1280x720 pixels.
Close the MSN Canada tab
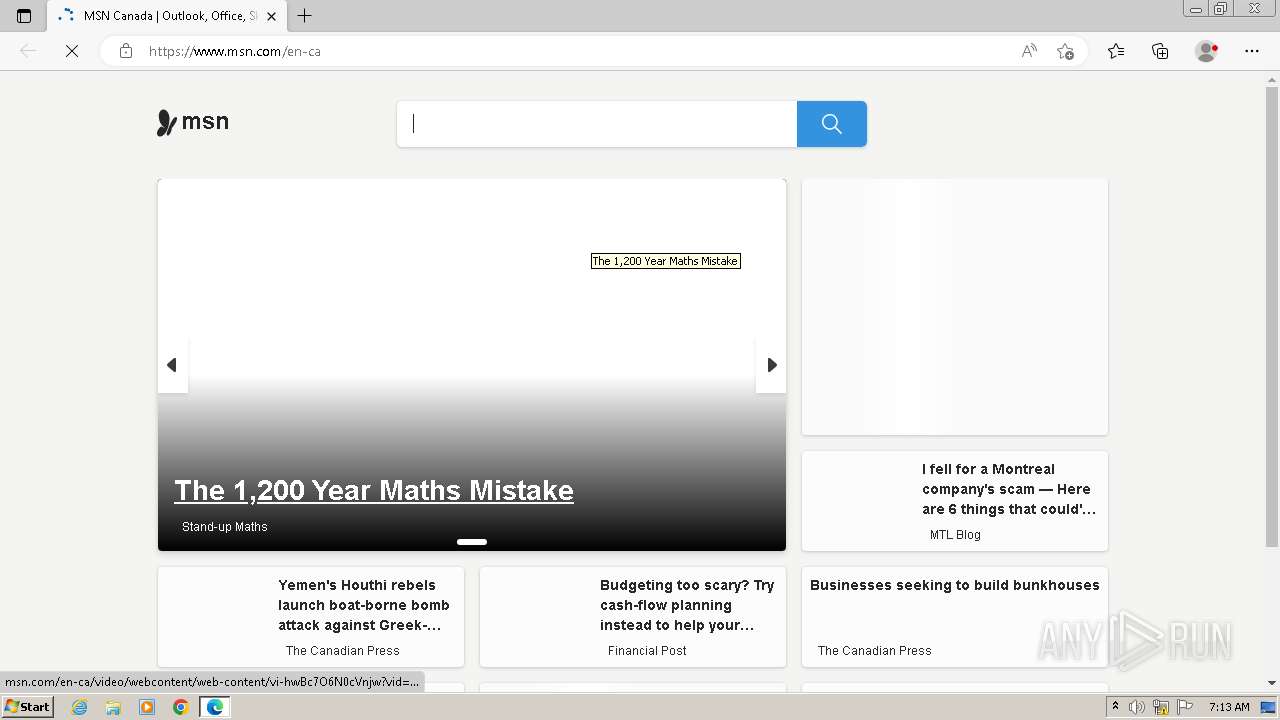[271, 16]
